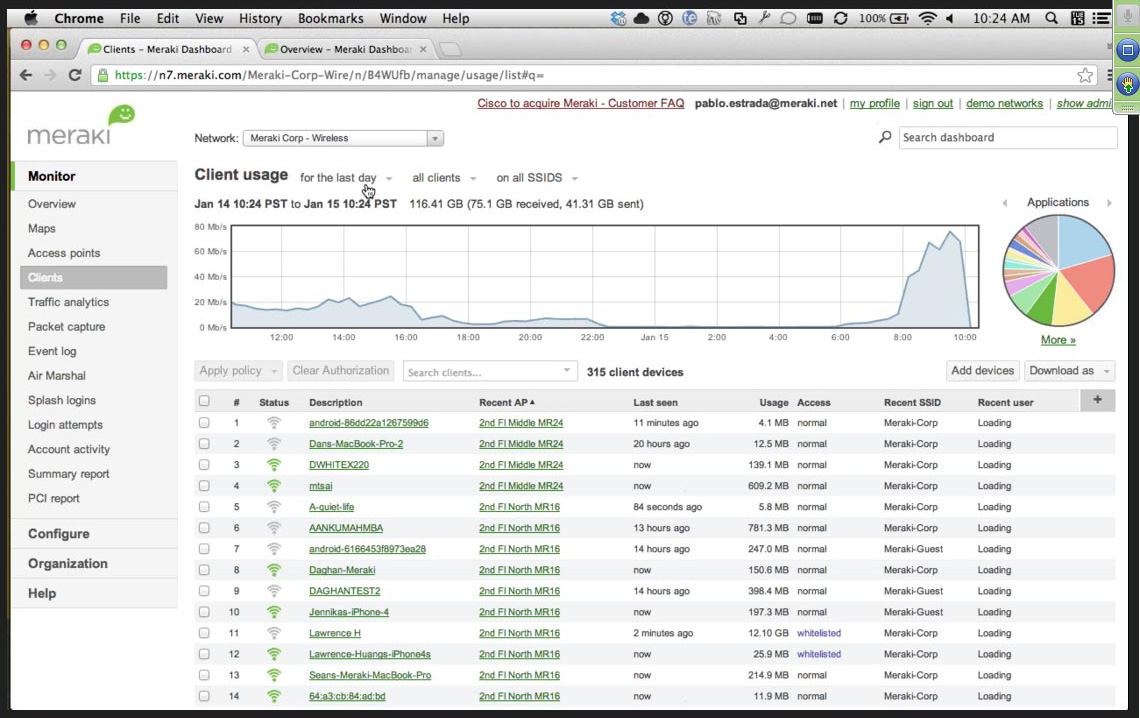Go to Access points in sidebar
Screen dimensions: 1140x718
[x=64, y=253]
